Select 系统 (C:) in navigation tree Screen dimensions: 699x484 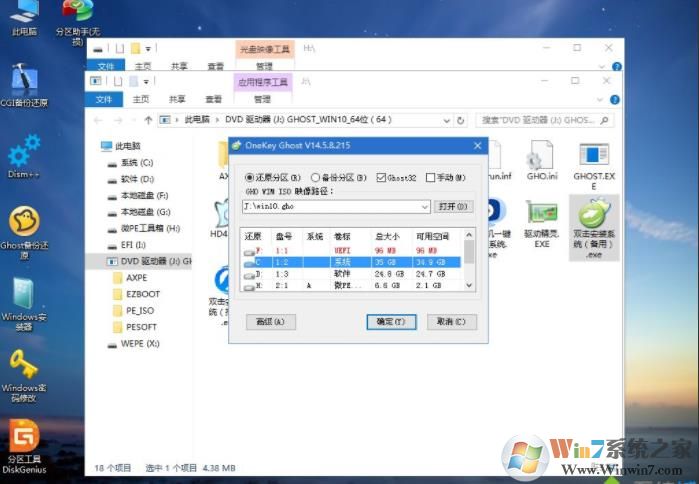coord(131,163)
